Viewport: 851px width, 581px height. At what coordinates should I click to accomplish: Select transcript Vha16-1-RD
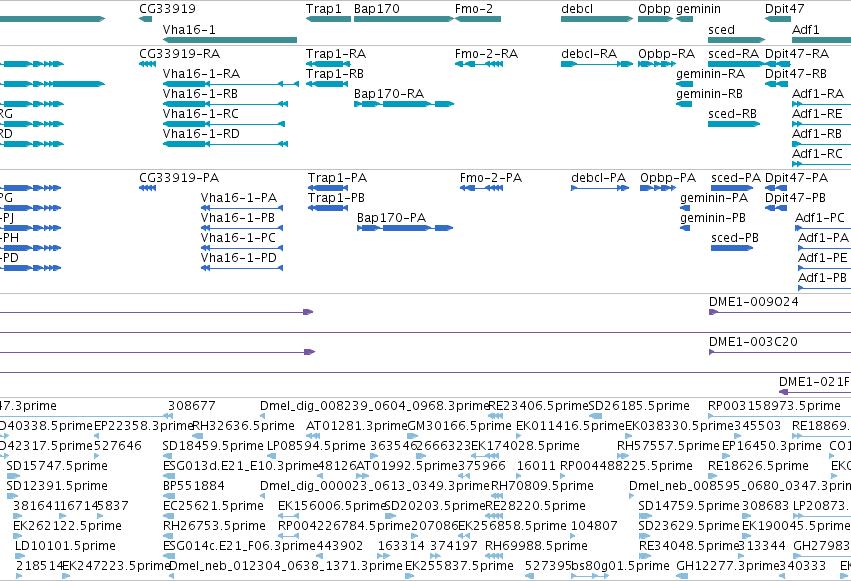coord(225,144)
